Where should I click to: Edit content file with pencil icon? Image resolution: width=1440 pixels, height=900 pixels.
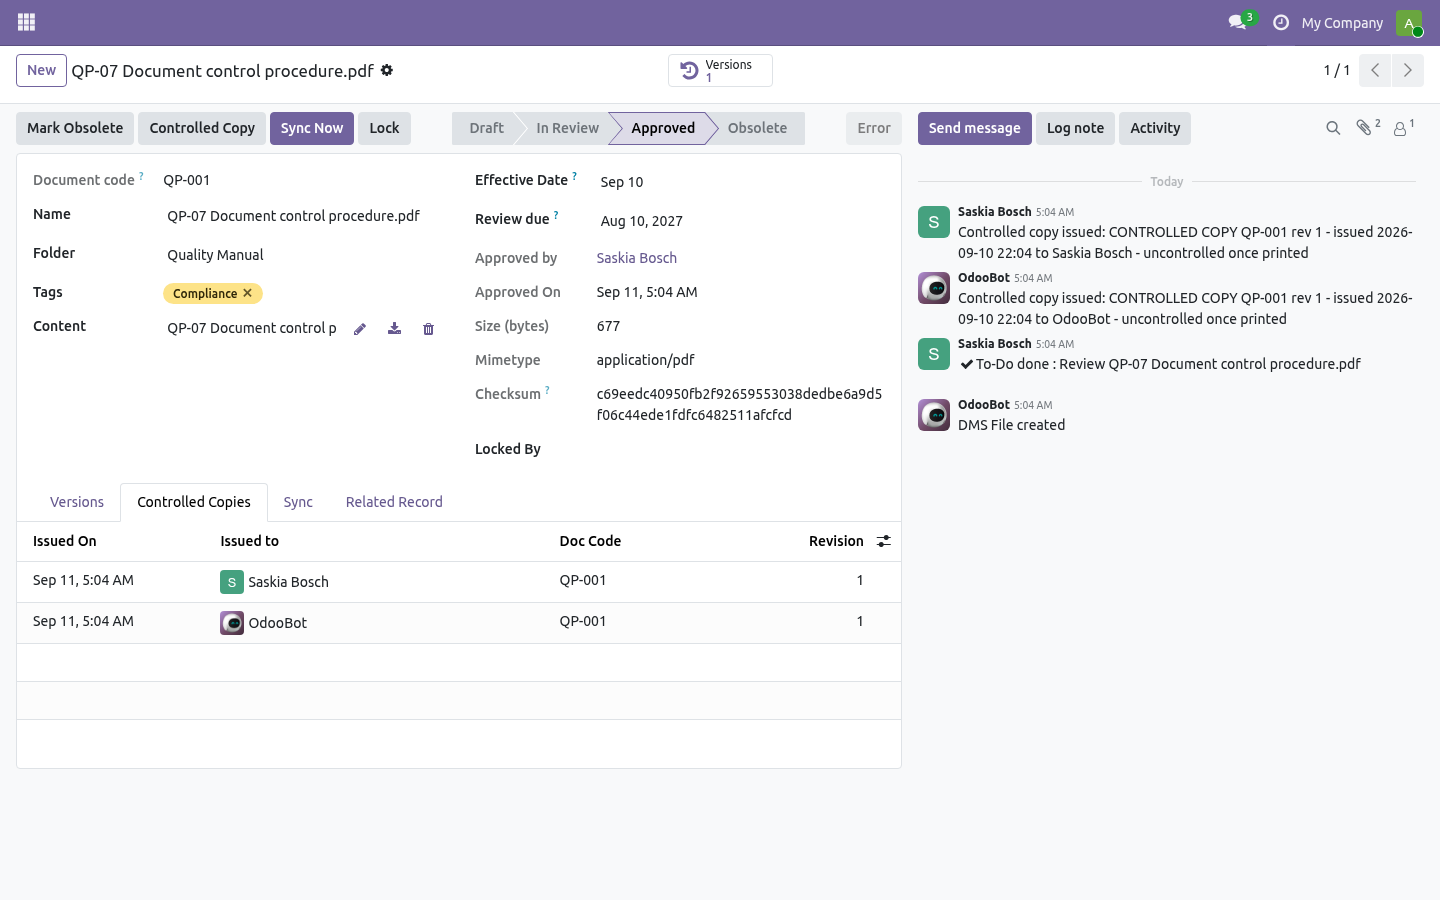click(x=360, y=329)
